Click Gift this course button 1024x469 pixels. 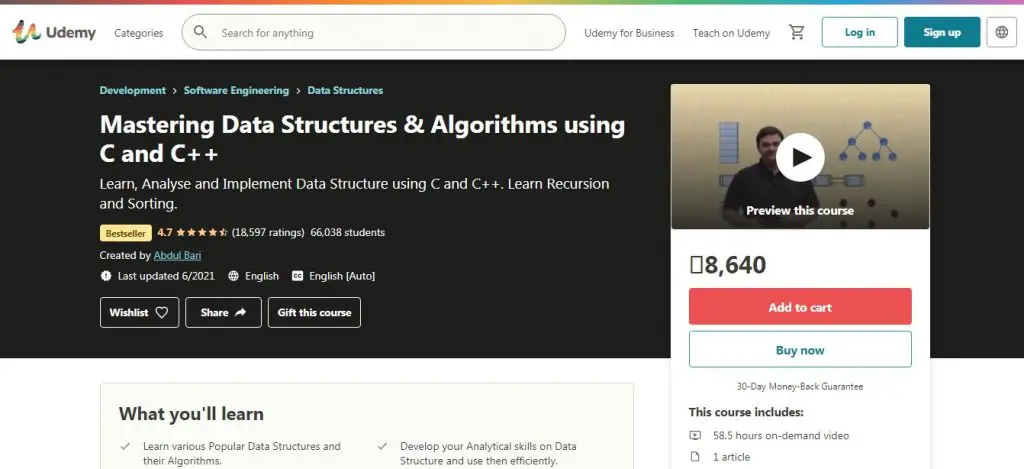click(x=314, y=313)
